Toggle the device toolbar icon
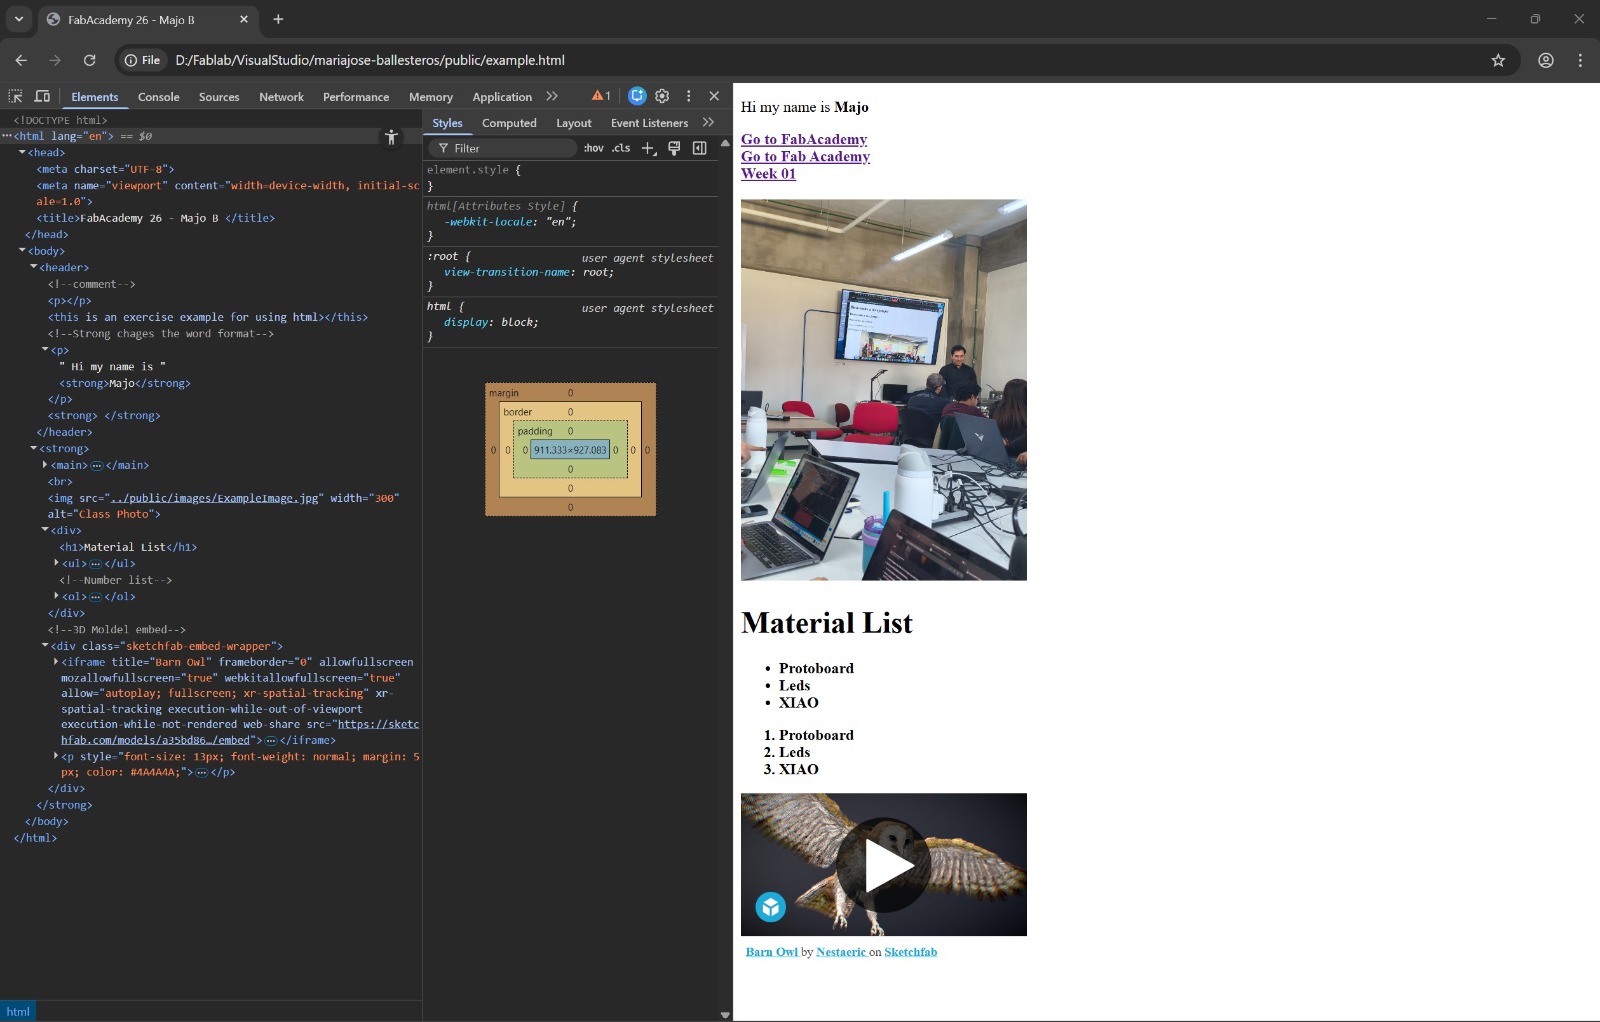The width and height of the screenshot is (1600, 1022). (x=42, y=96)
